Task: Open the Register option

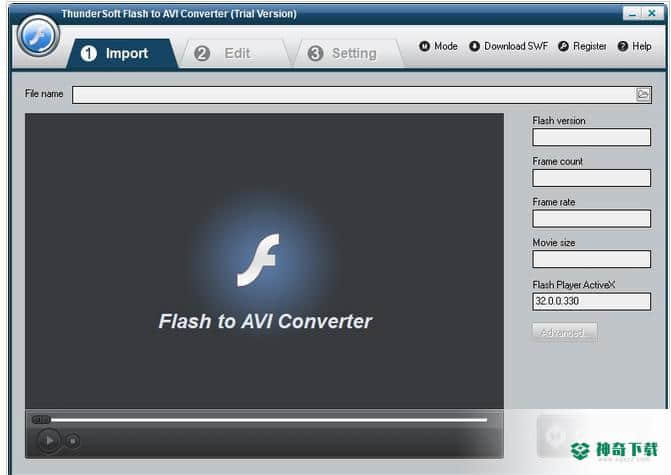Action: click(582, 46)
